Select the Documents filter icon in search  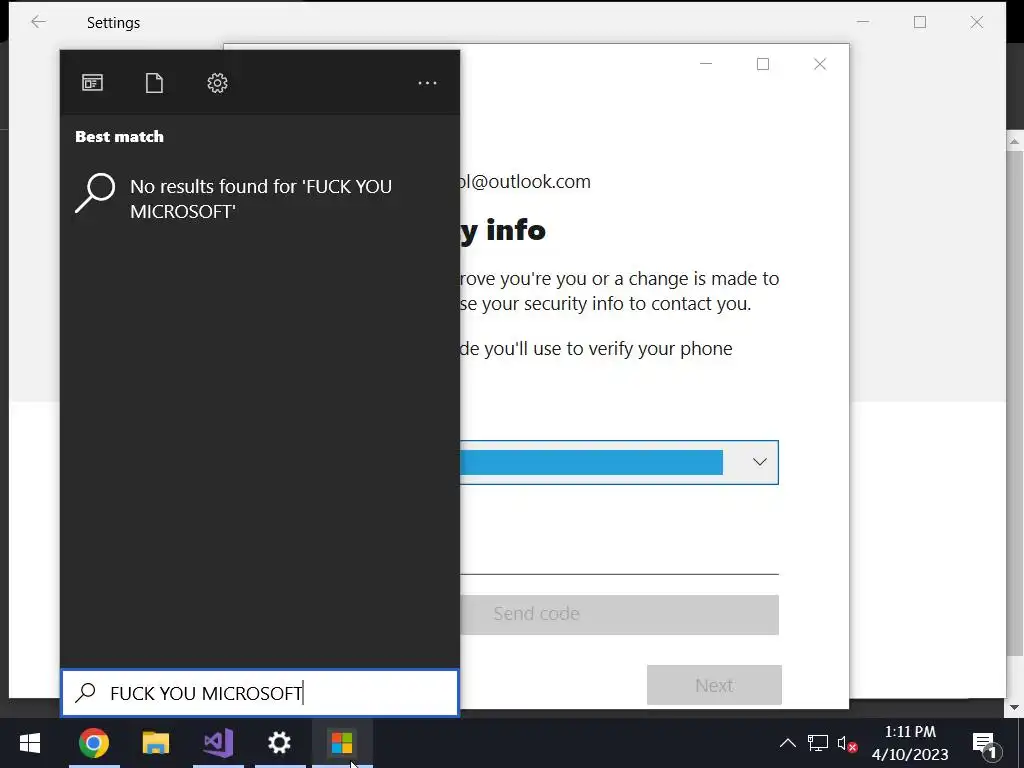click(154, 83)
